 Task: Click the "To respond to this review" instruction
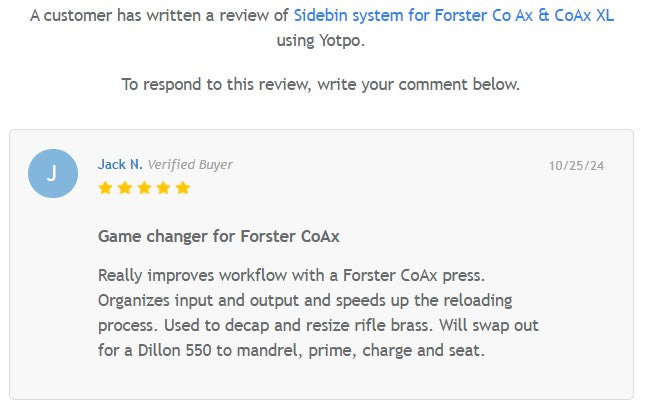coord(320,84)
